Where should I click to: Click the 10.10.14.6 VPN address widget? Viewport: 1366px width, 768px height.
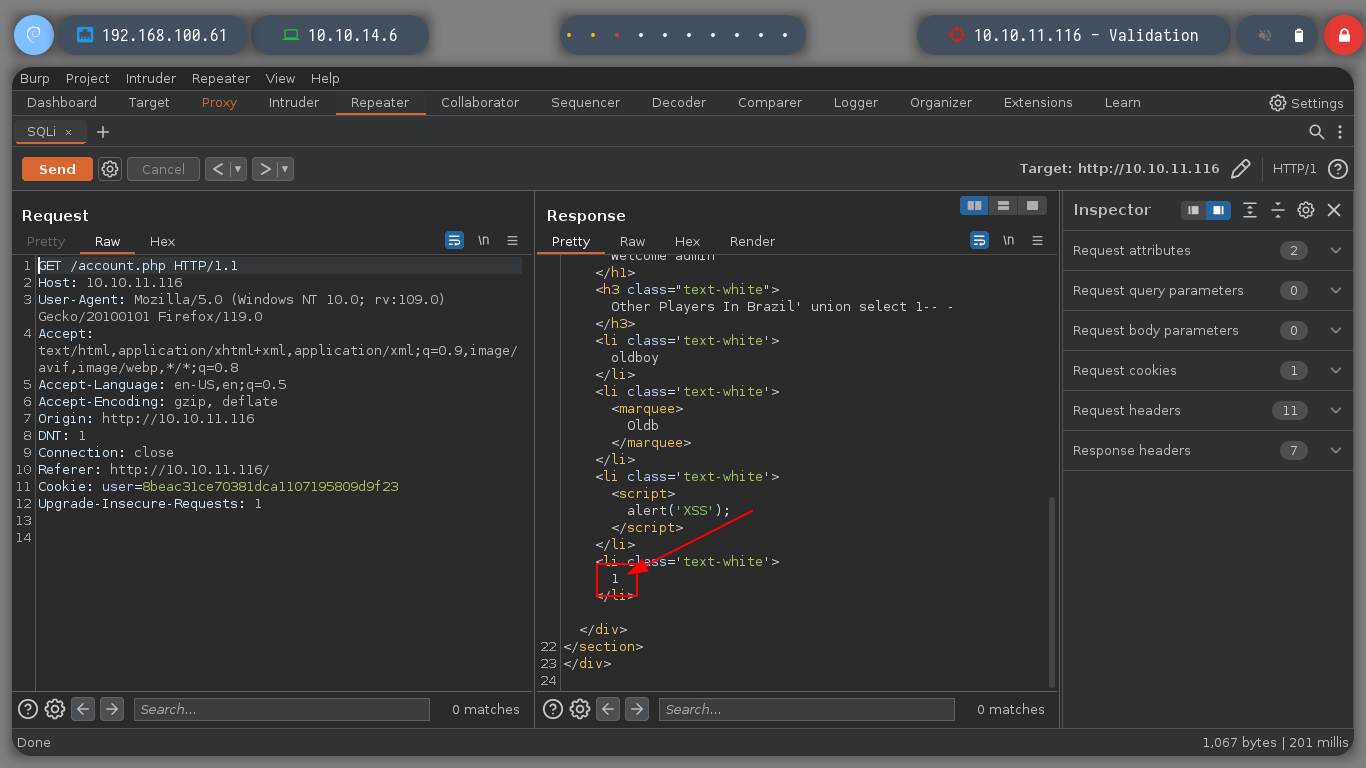pos(340,35)
